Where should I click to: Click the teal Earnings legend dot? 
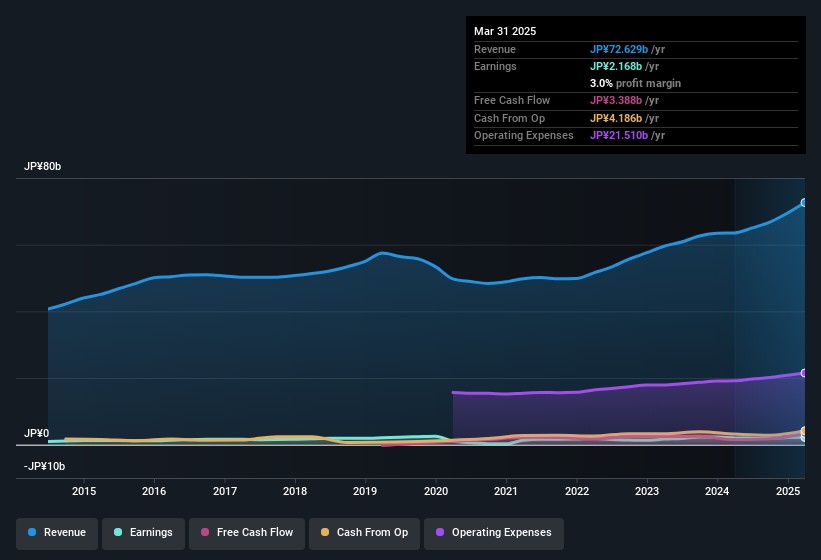(x=117, y=532)
